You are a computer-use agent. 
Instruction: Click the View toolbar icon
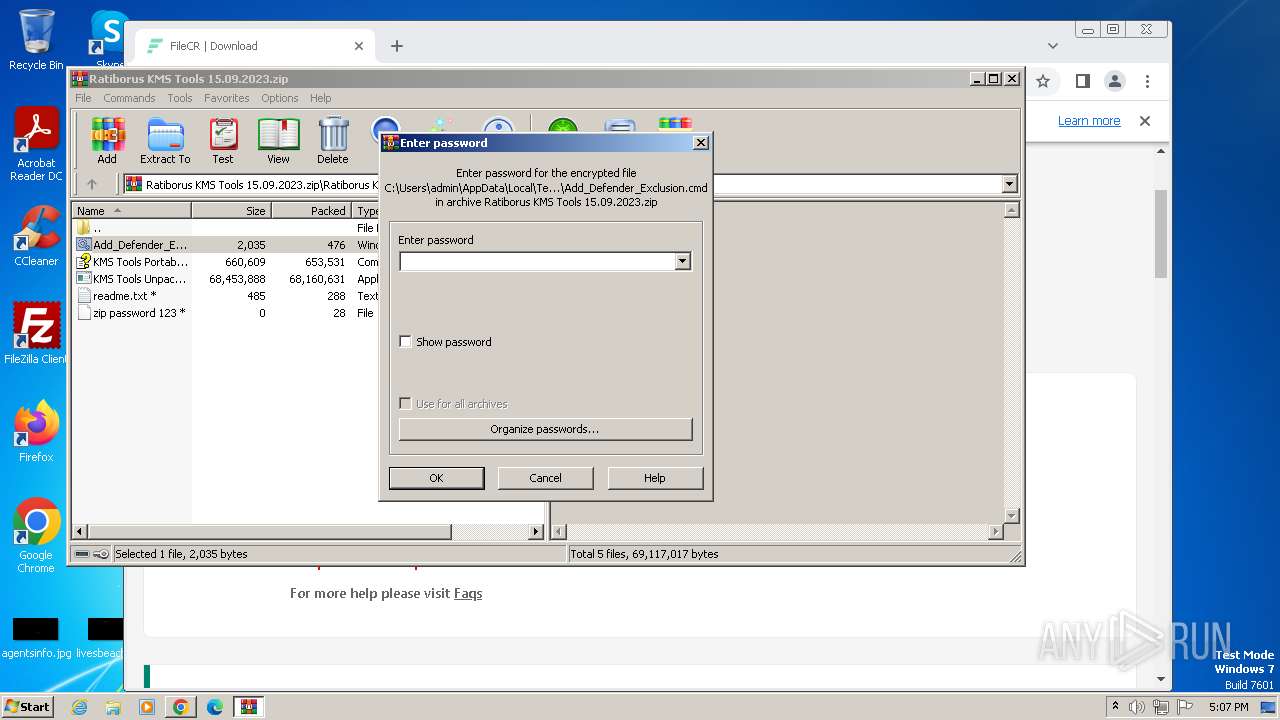coord(278,140)
